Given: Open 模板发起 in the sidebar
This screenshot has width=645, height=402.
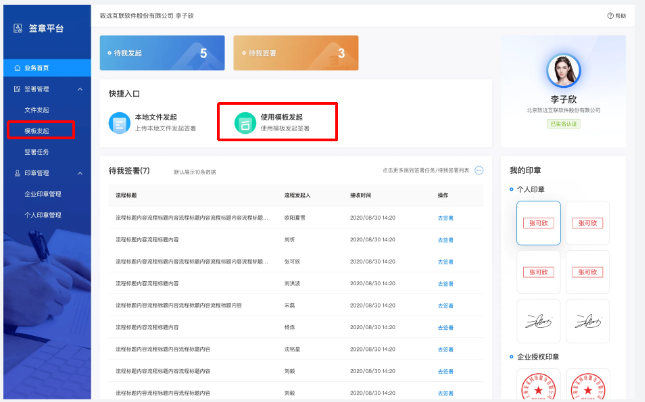Looking at the screenshot, I should click(37, 130).
